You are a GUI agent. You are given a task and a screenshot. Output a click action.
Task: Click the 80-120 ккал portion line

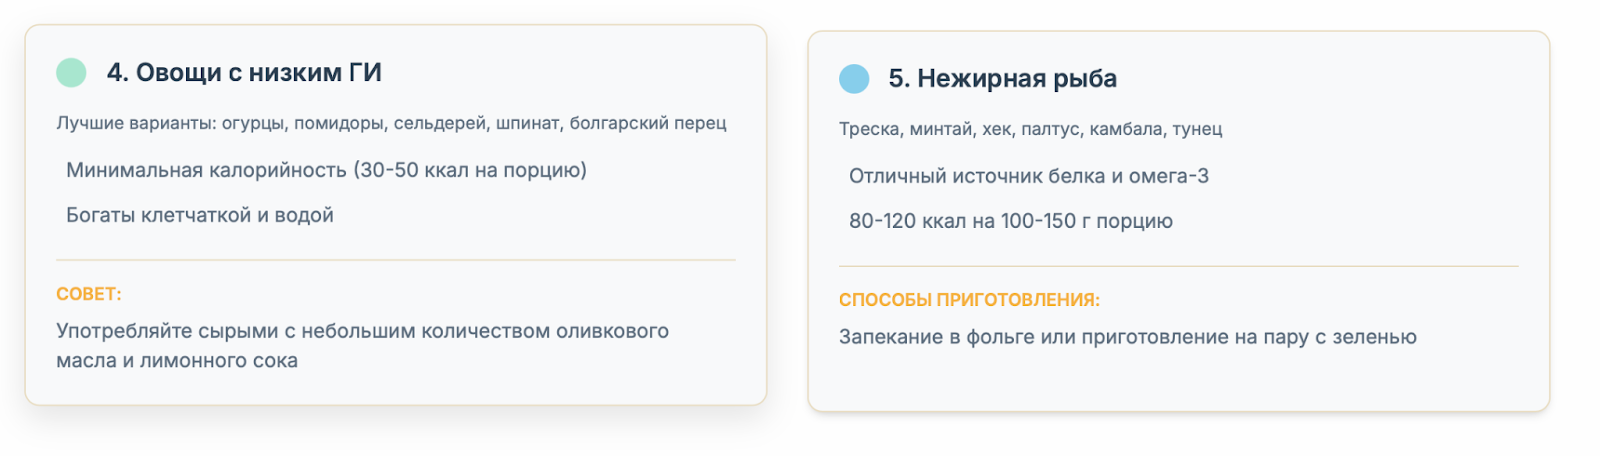pyautogui.click(x=1011, y=221)
